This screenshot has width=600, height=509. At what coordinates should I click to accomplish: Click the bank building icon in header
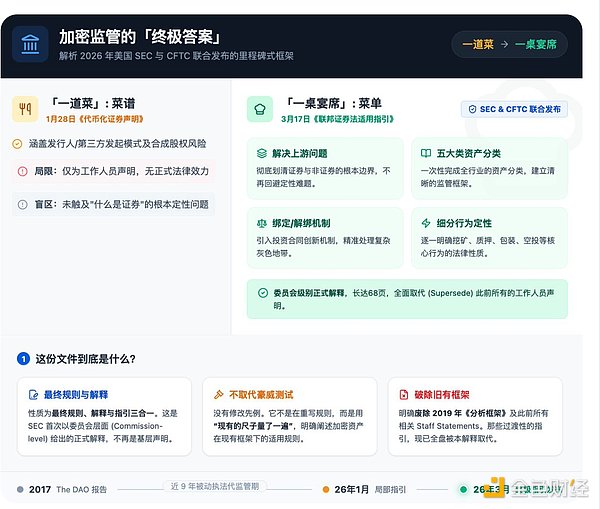tap(30, 44)
